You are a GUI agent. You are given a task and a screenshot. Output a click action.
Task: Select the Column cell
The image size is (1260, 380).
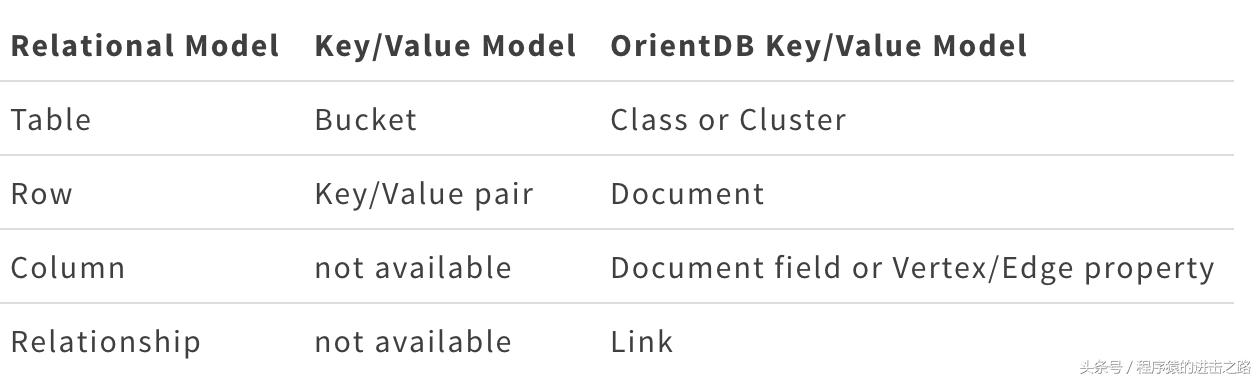coord(68,268)
